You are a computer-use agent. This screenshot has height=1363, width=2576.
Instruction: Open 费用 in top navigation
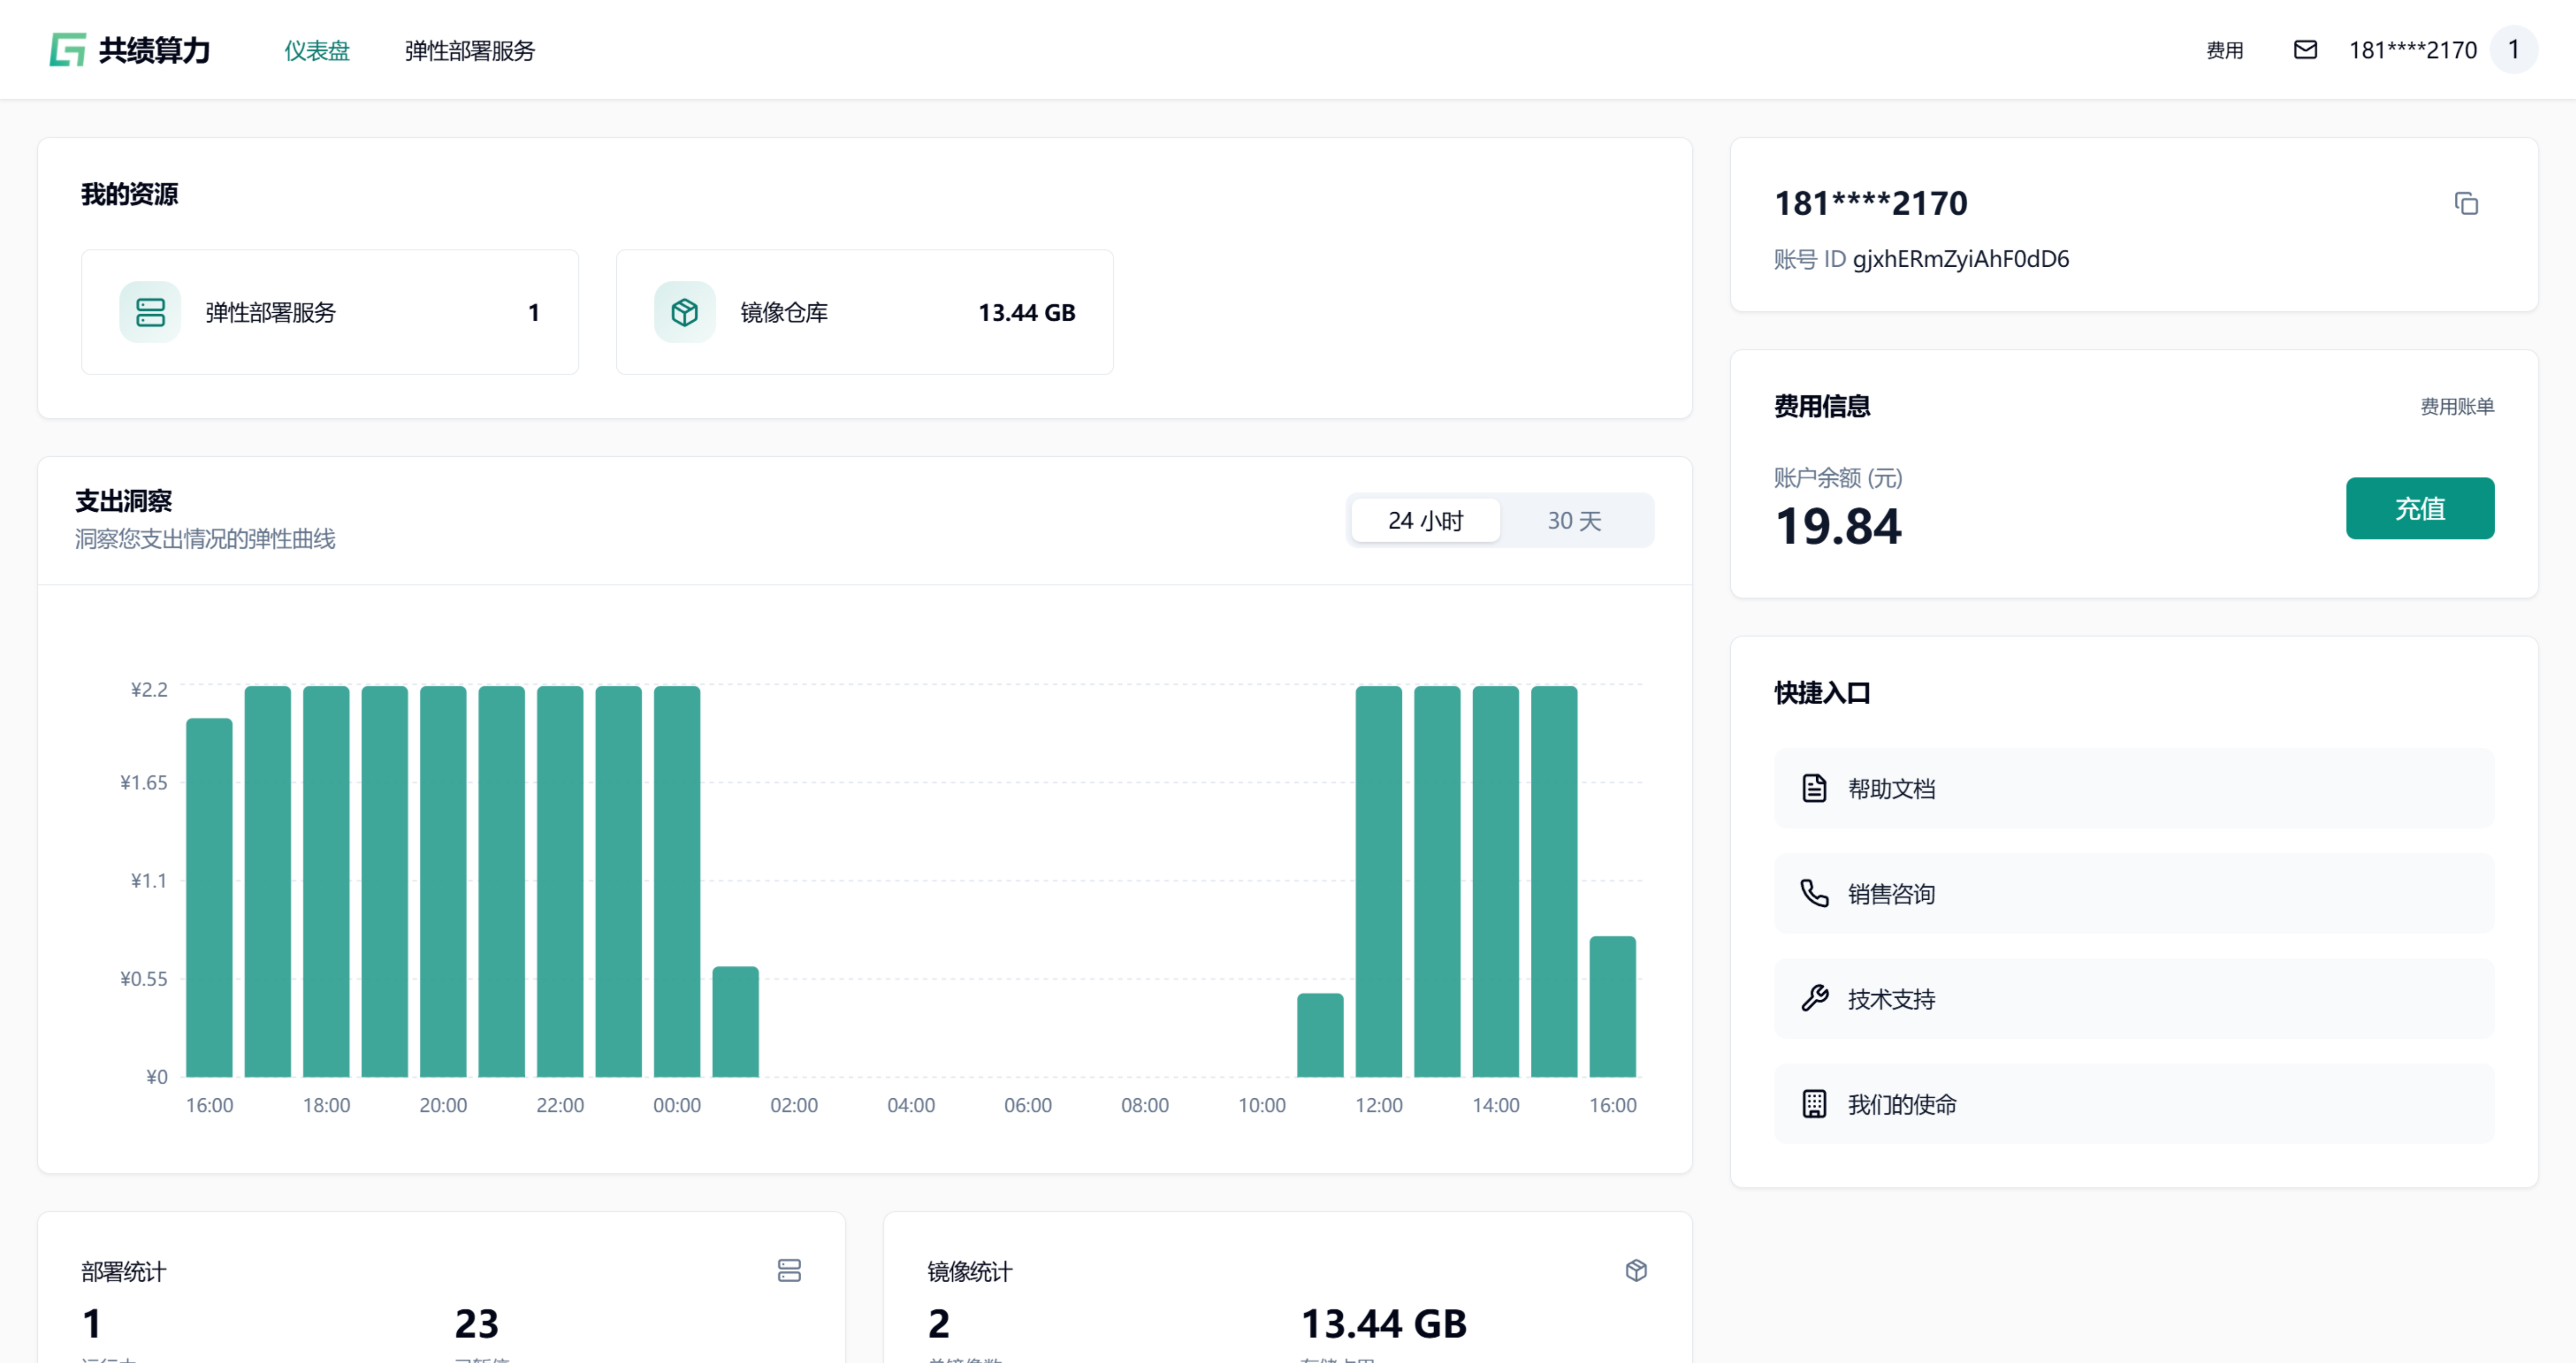pos(2224,50)
